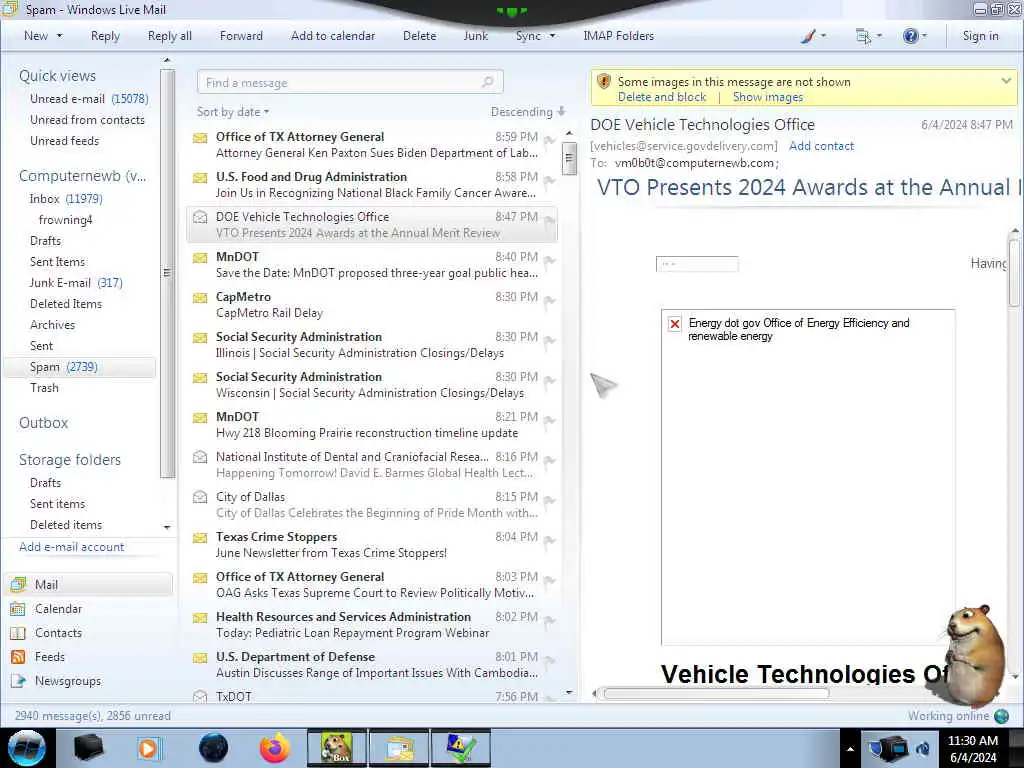Click Add e-mail account link
Viewport: 1024px width, 768px height.
72,547
